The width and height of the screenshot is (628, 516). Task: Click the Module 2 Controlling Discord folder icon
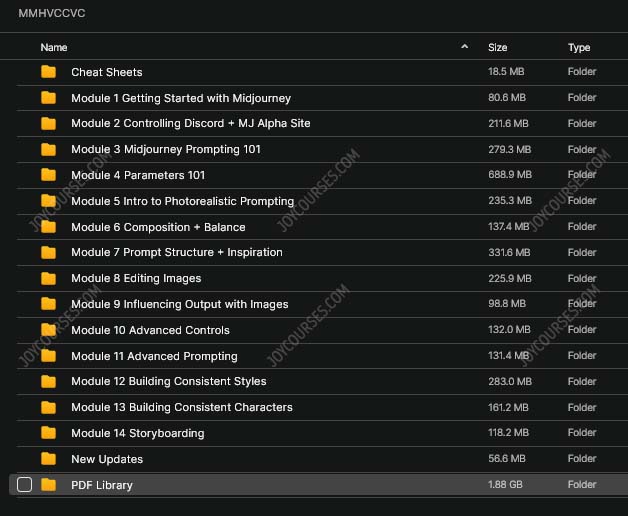click(x=48, y=123)
